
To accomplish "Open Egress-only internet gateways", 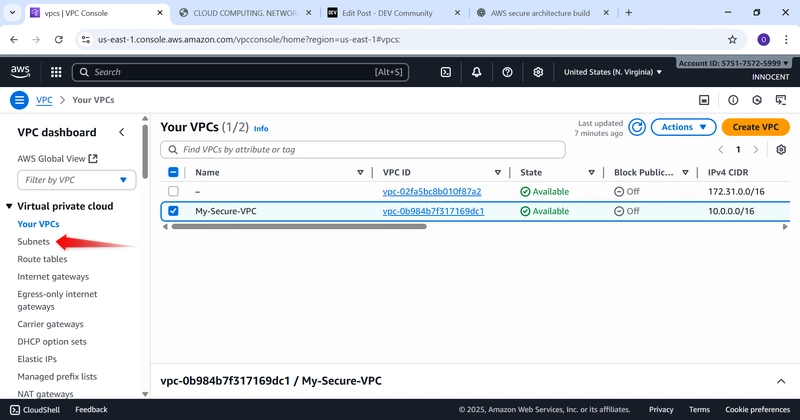I will pyautogui.click(x=57, y=300).
